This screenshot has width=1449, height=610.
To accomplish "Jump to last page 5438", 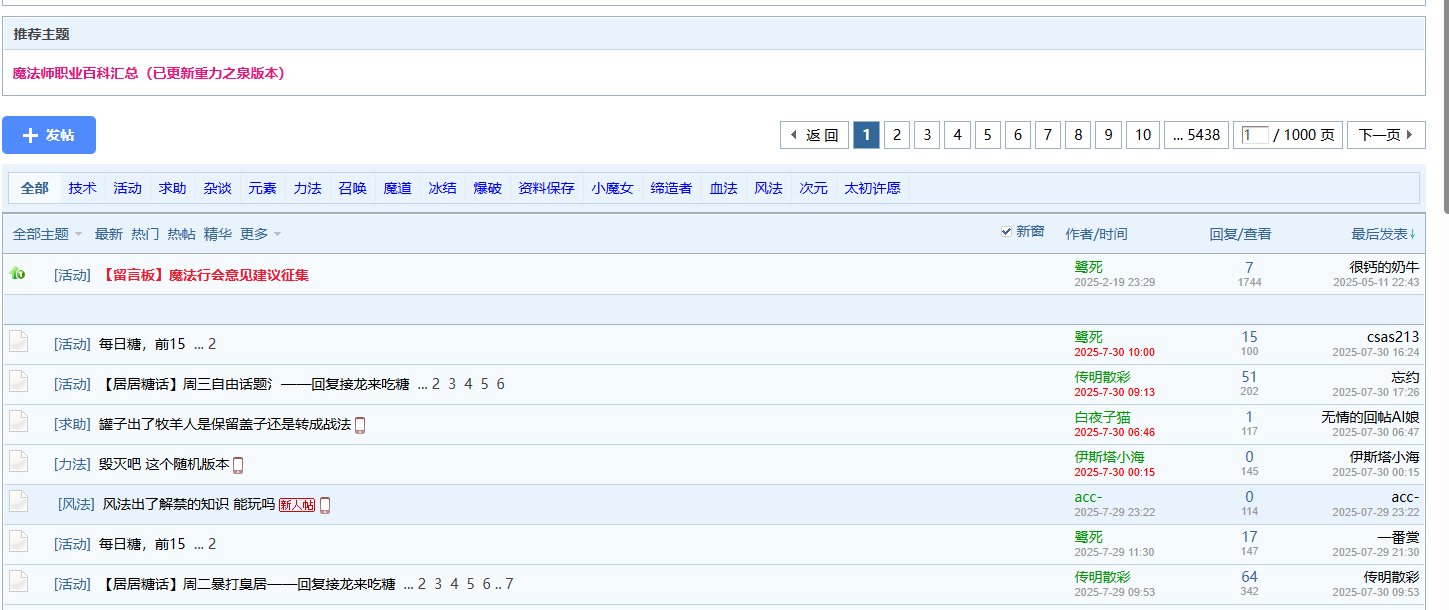I will 1196,135.
